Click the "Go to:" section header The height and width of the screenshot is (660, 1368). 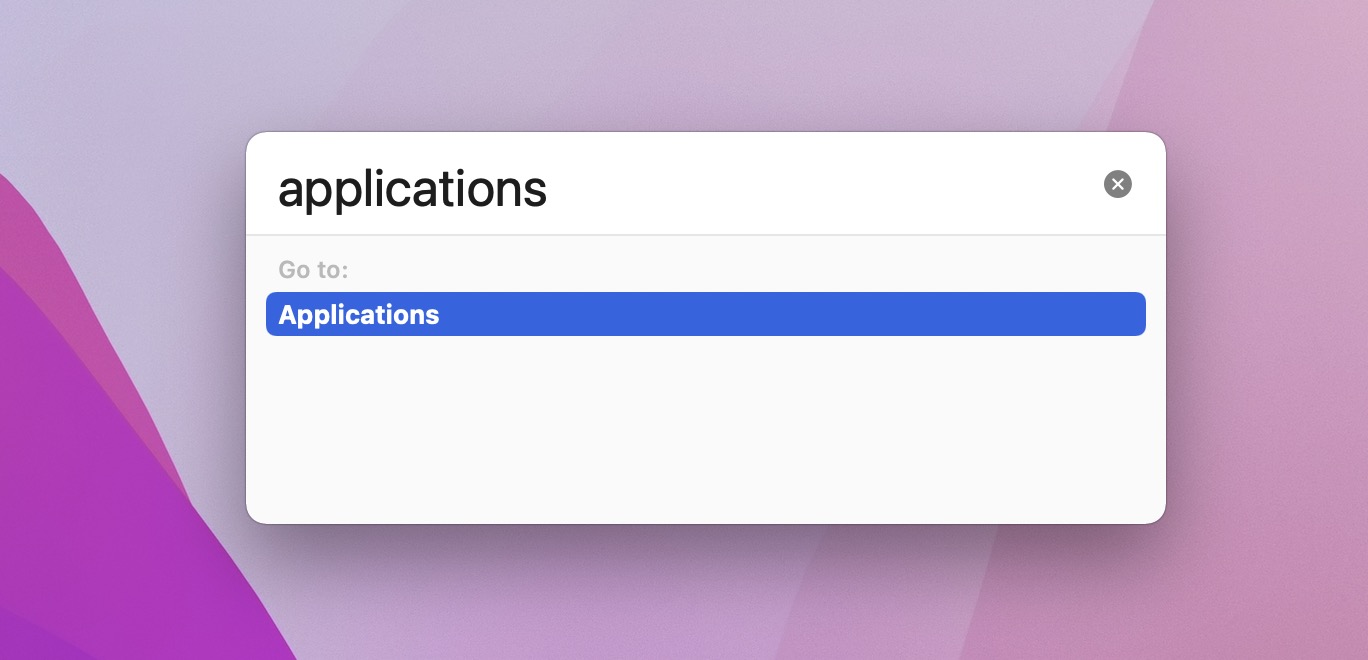pyautogui.click(x=313, y=270)
